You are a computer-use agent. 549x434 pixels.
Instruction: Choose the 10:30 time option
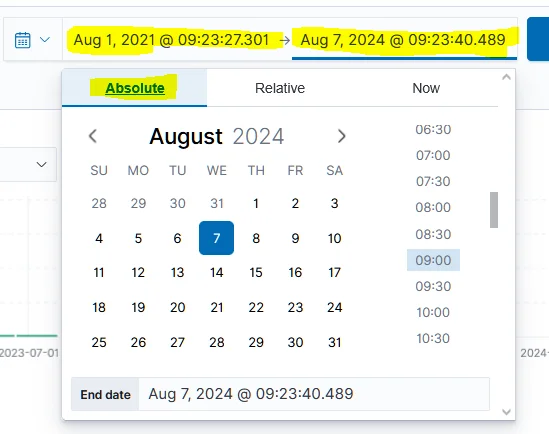[433, 338]
